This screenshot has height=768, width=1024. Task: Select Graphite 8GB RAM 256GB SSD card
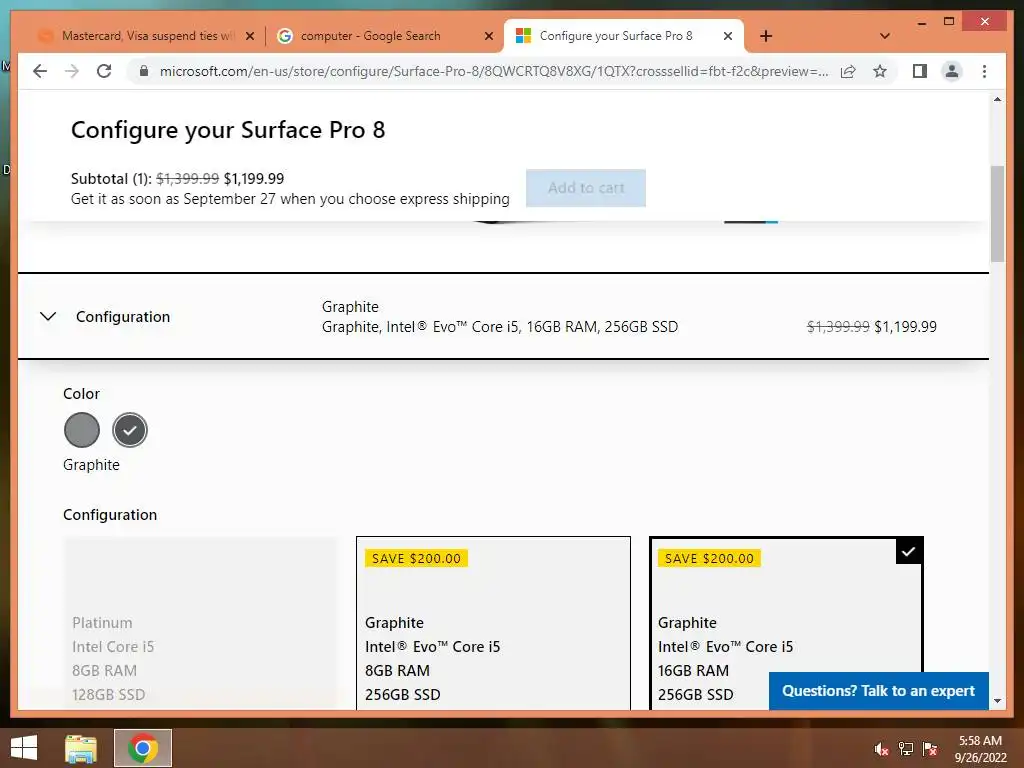point(494,623)
